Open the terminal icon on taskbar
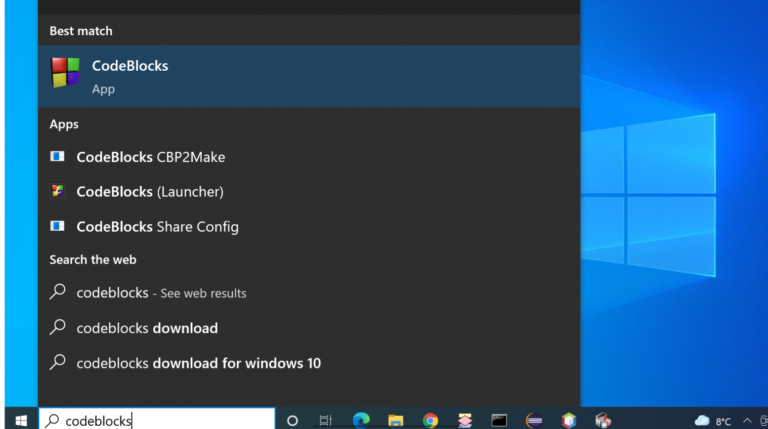Screen dimensions: 768x429 499,421
